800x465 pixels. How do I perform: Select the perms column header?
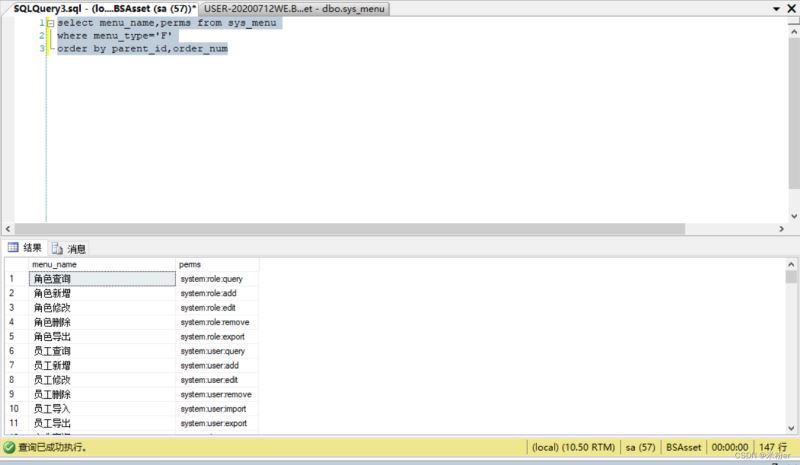(x=216, y=264)
